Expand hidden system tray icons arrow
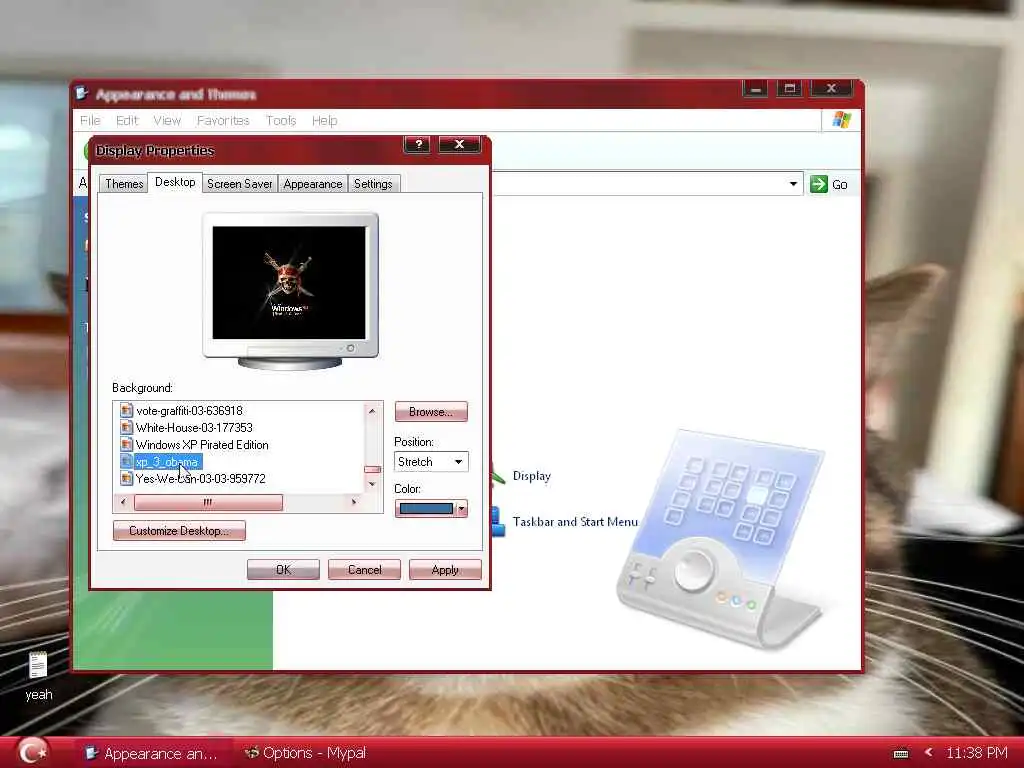This screenshot has width=1024, height=768. point(928,753)
